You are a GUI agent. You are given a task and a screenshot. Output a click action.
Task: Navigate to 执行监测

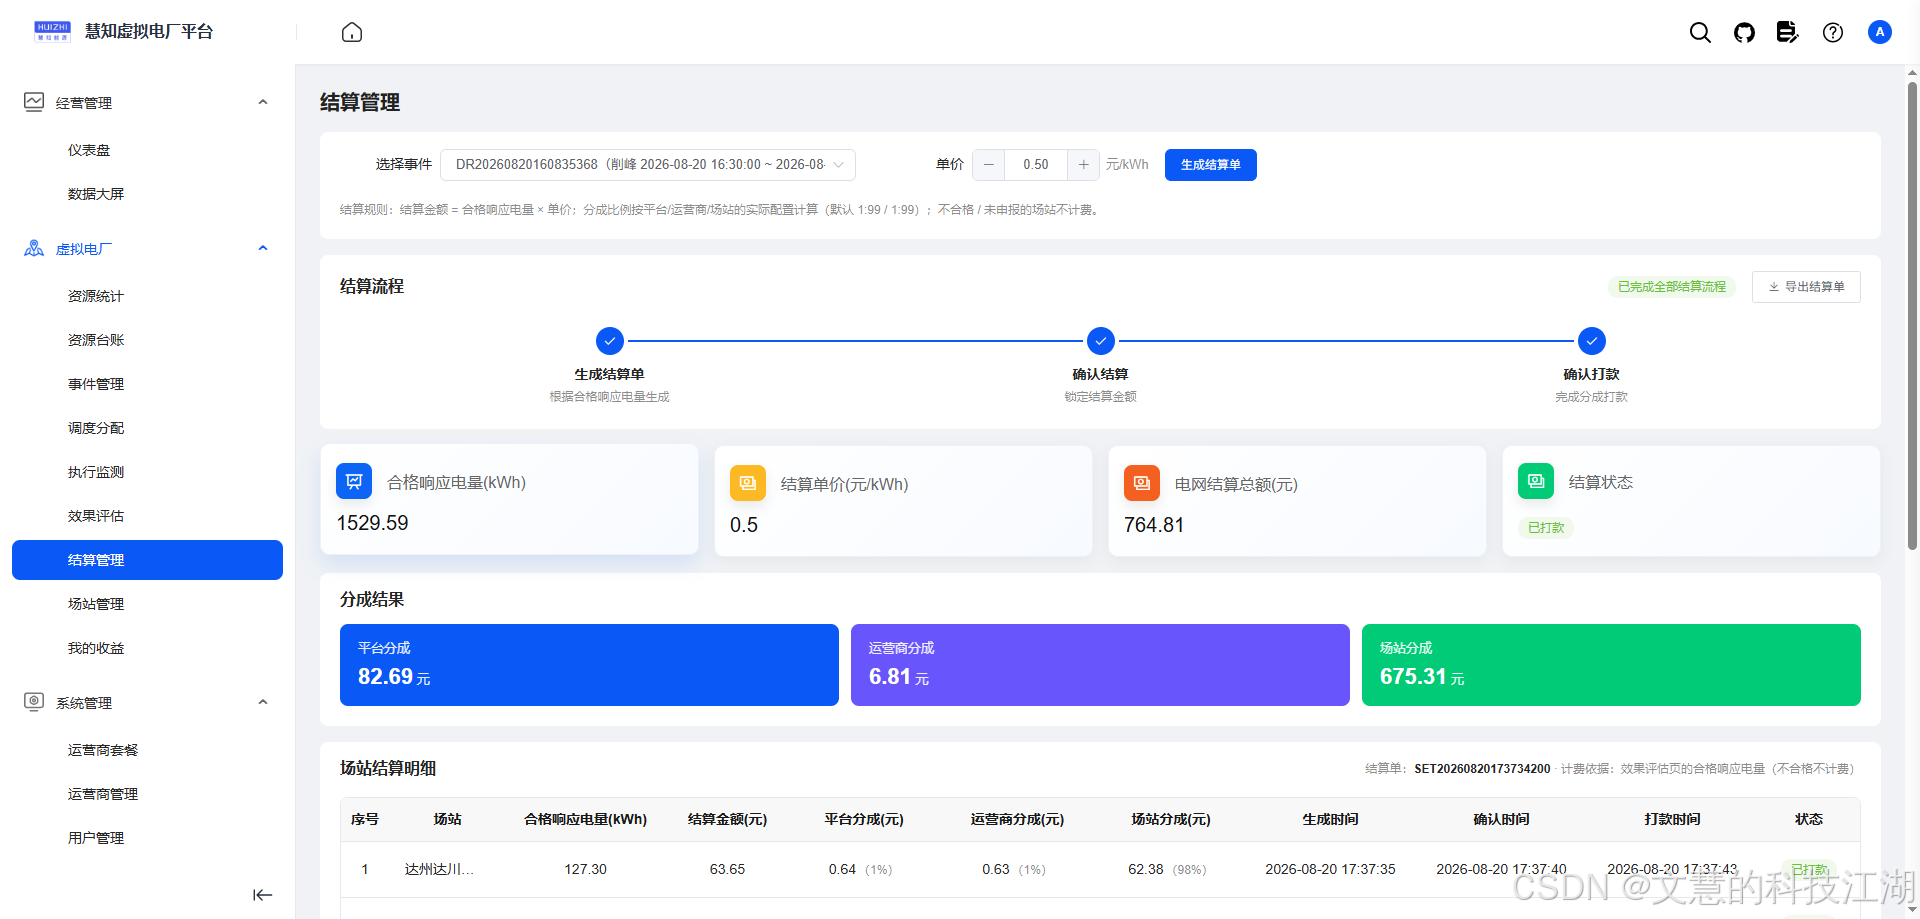(x=147, y=472)
